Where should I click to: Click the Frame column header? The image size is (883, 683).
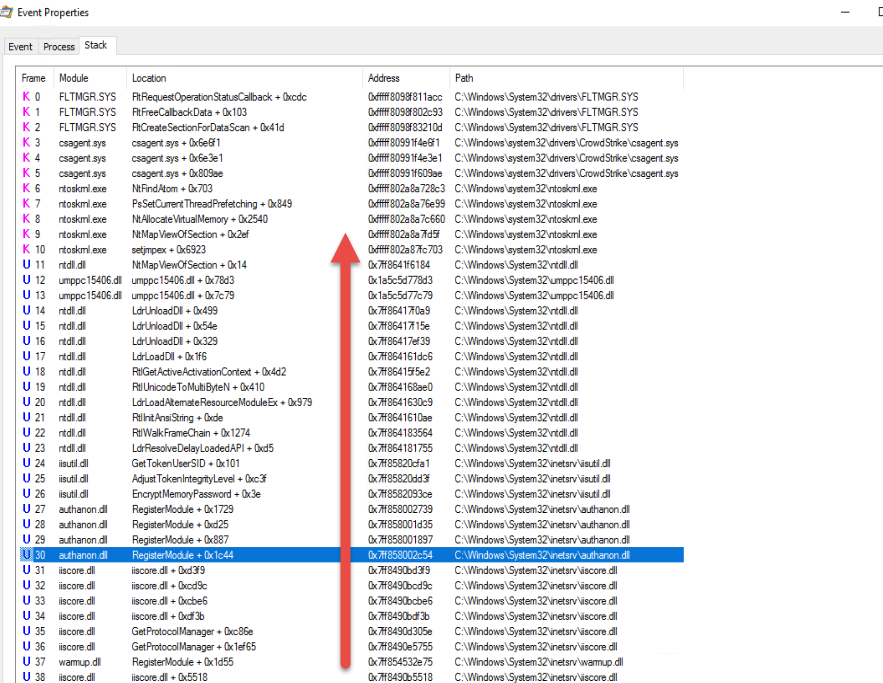(33, 77)
